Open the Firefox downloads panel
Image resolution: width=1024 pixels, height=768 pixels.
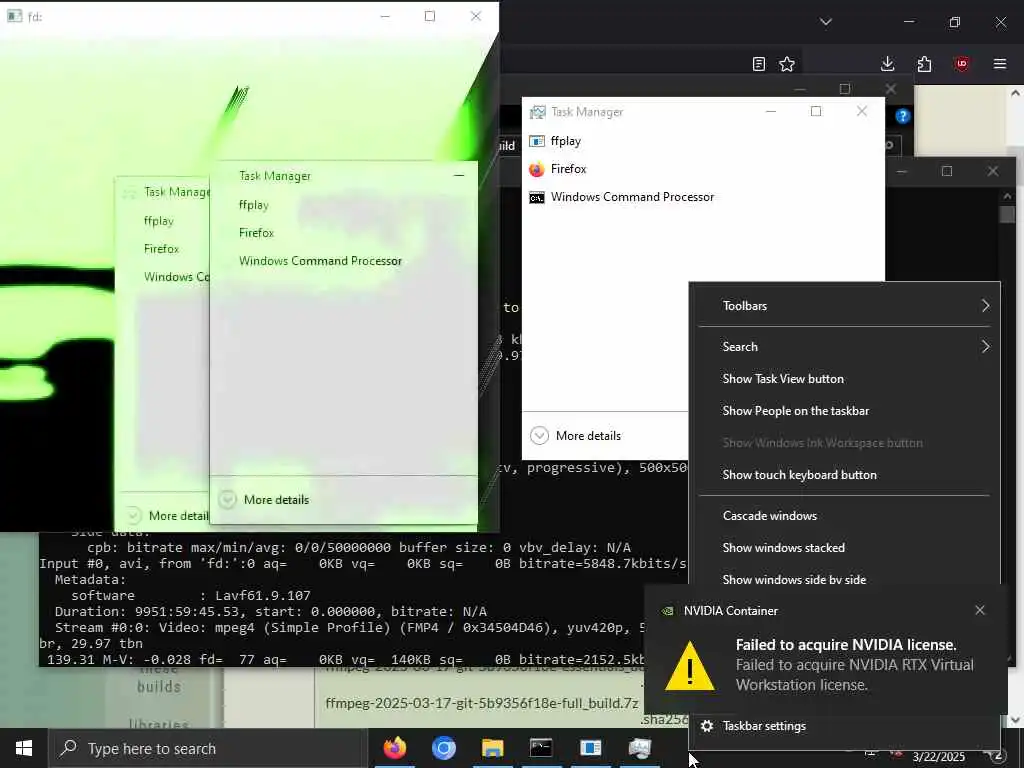(x=888, y=64)
